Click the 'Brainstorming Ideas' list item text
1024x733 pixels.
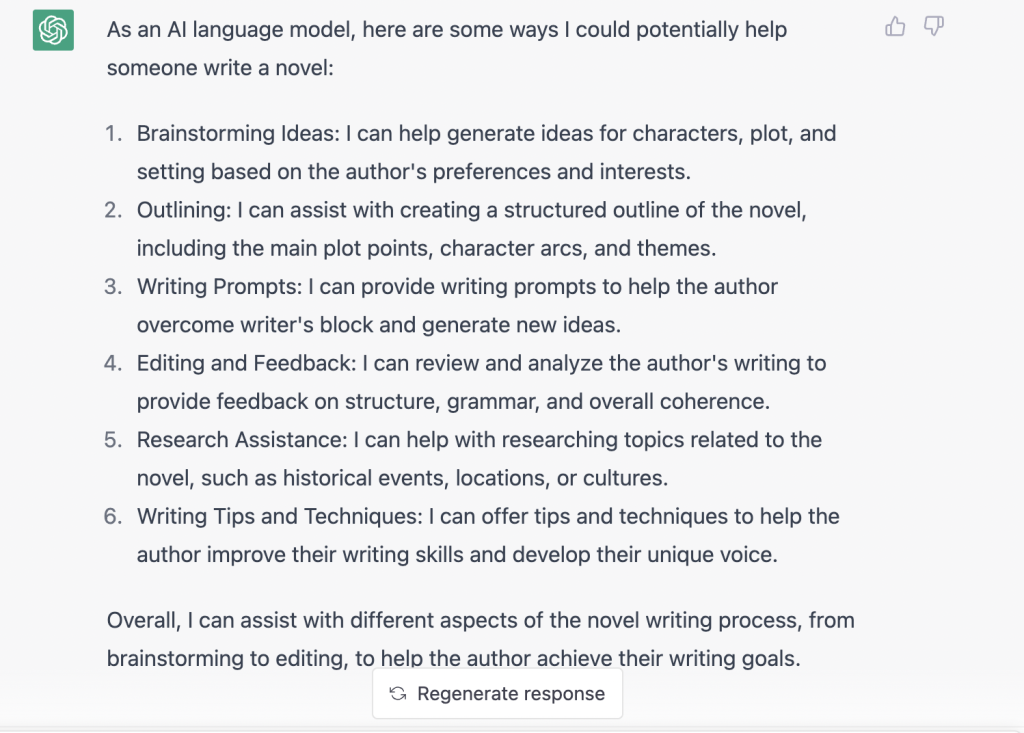[486, 152]
